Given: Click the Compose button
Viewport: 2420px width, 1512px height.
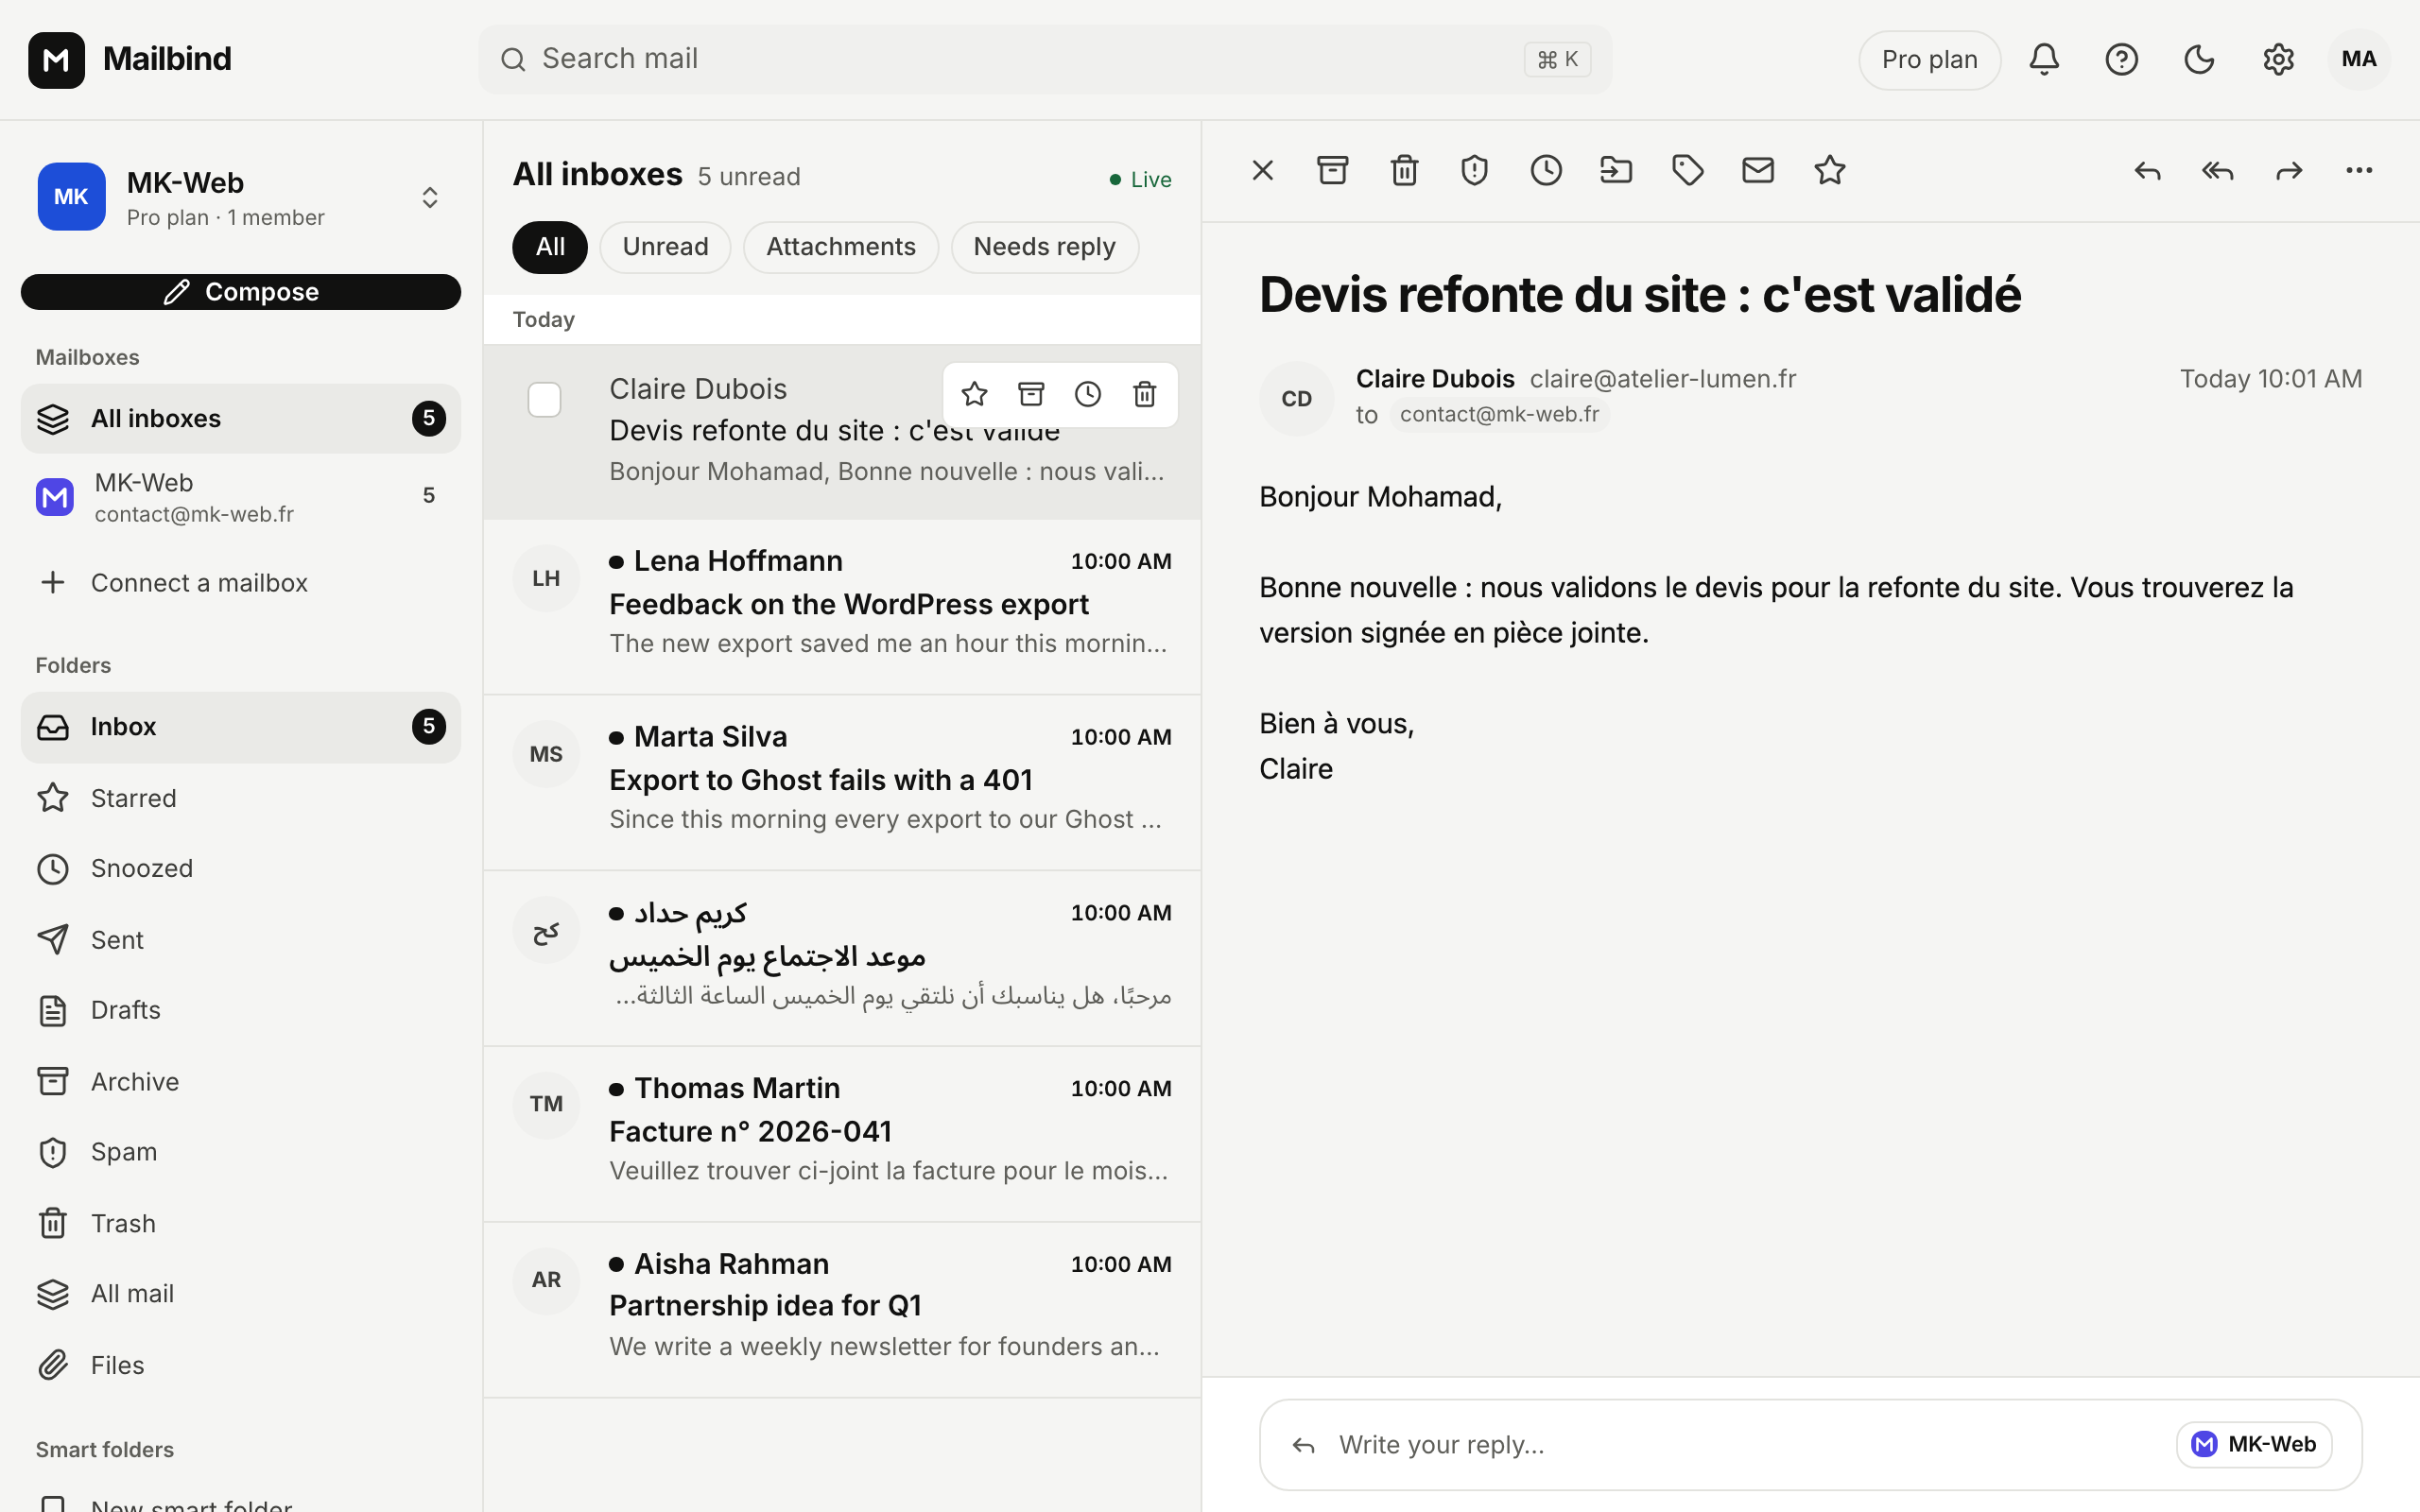Looking at the screenshot, I should click(241, 292).
